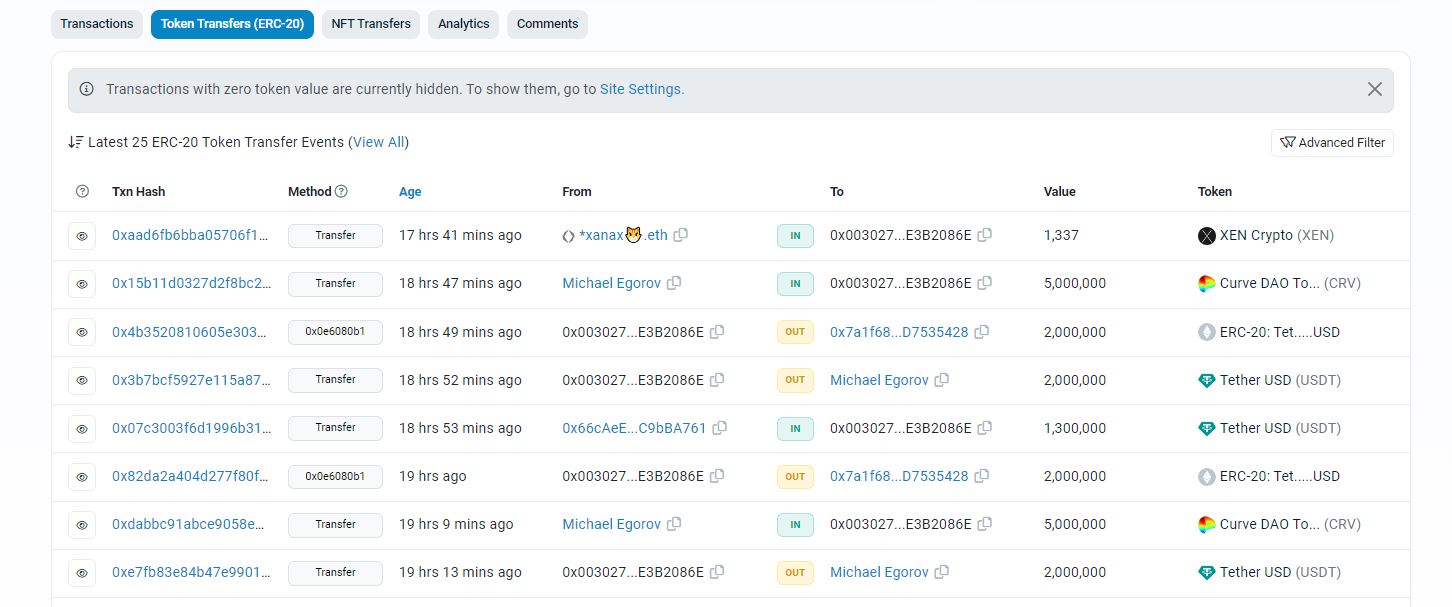Open the Site Settings link
This screenshot has height=607, width=1452.
pyautogui.click(x=641, y=89)
